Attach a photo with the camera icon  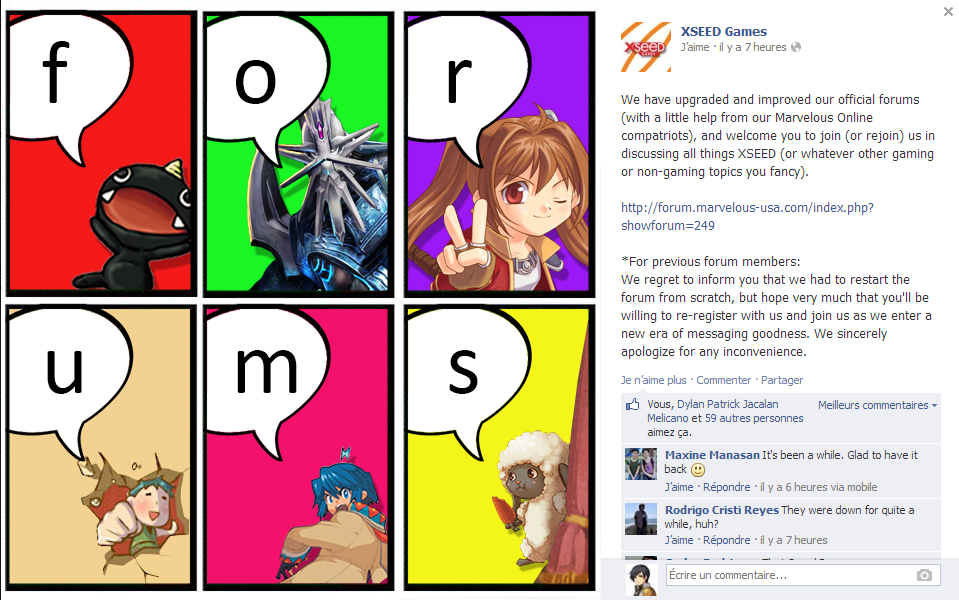click(x=924, y=575)
